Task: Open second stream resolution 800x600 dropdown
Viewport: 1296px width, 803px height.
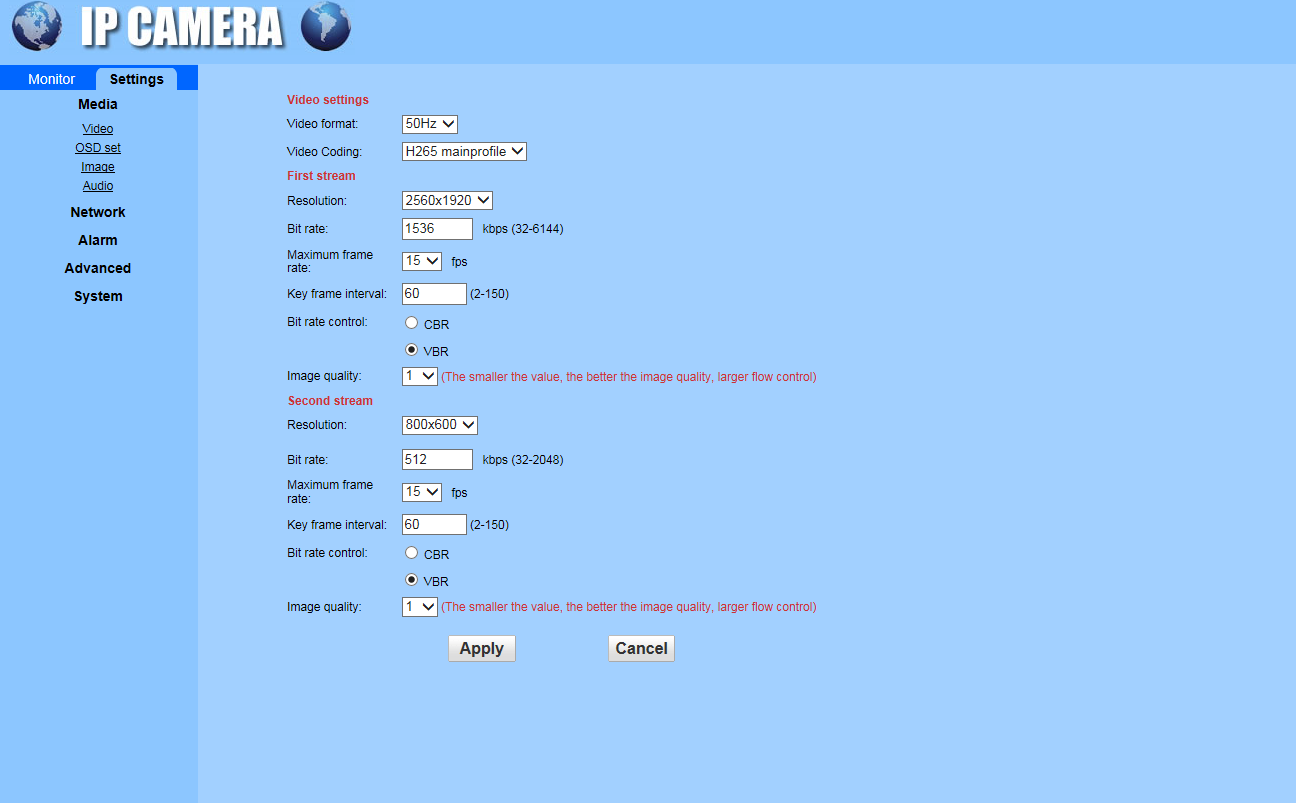Action: [440, 425]
